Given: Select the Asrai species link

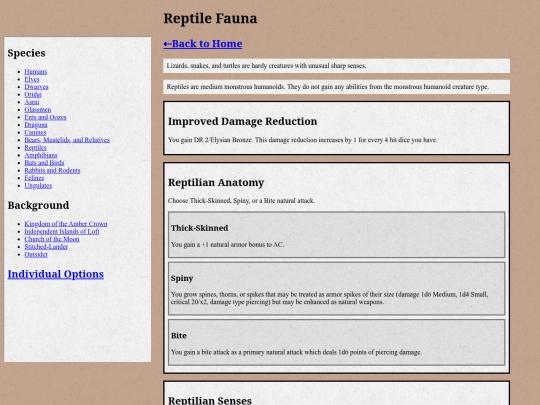Looking at the screenshot, I should [32, 102].
